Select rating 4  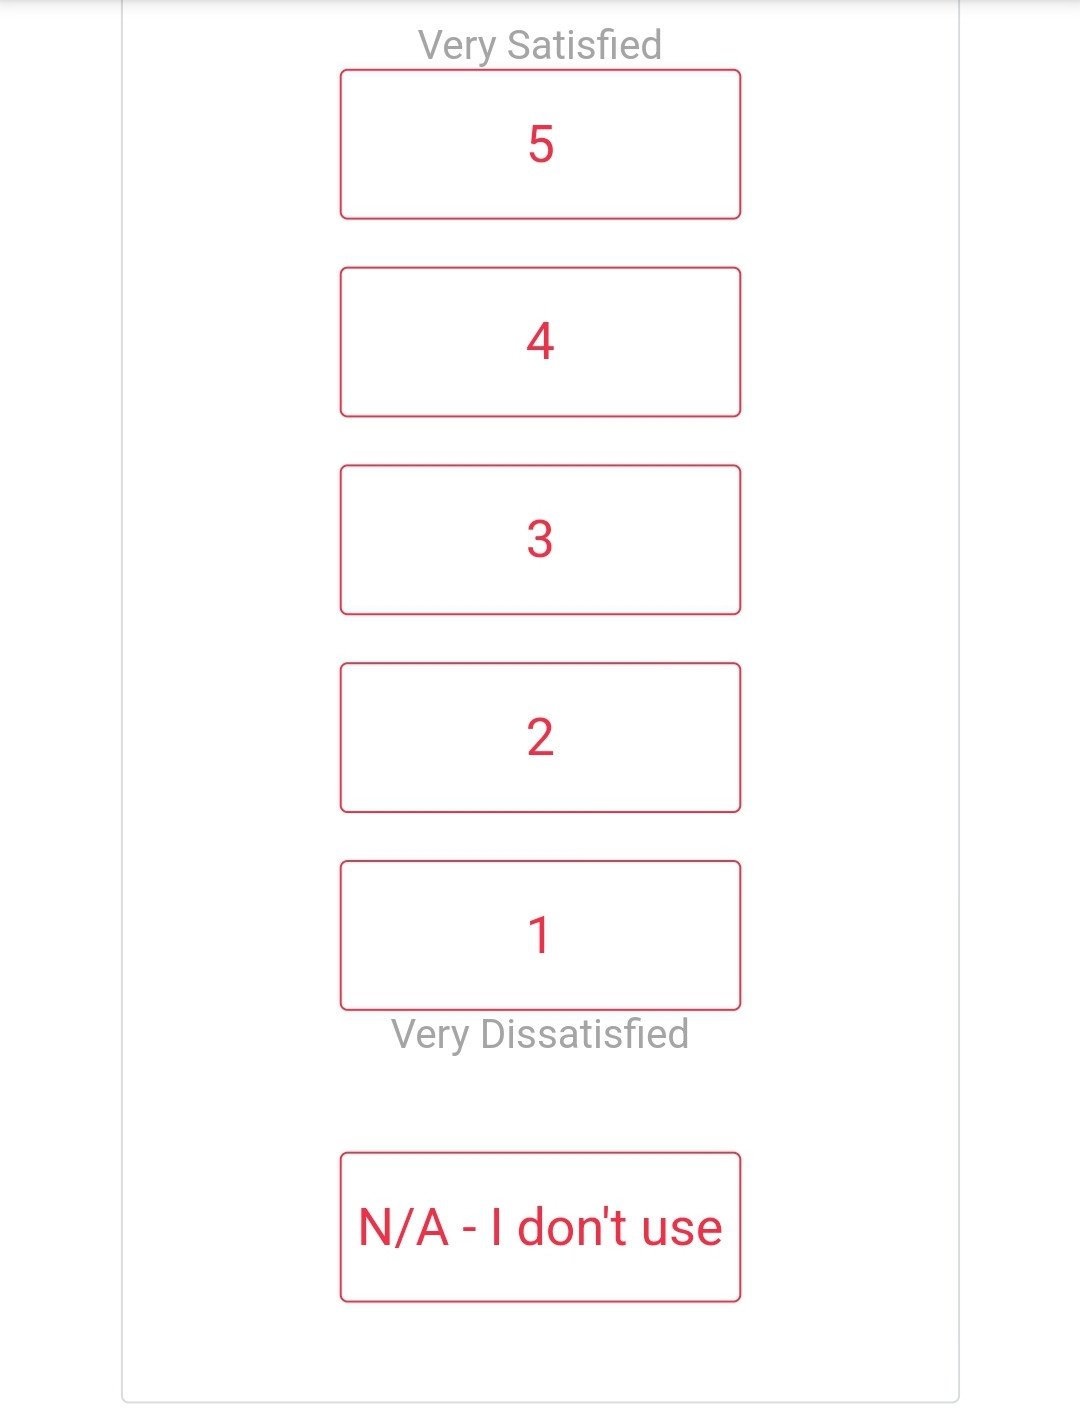540,342
